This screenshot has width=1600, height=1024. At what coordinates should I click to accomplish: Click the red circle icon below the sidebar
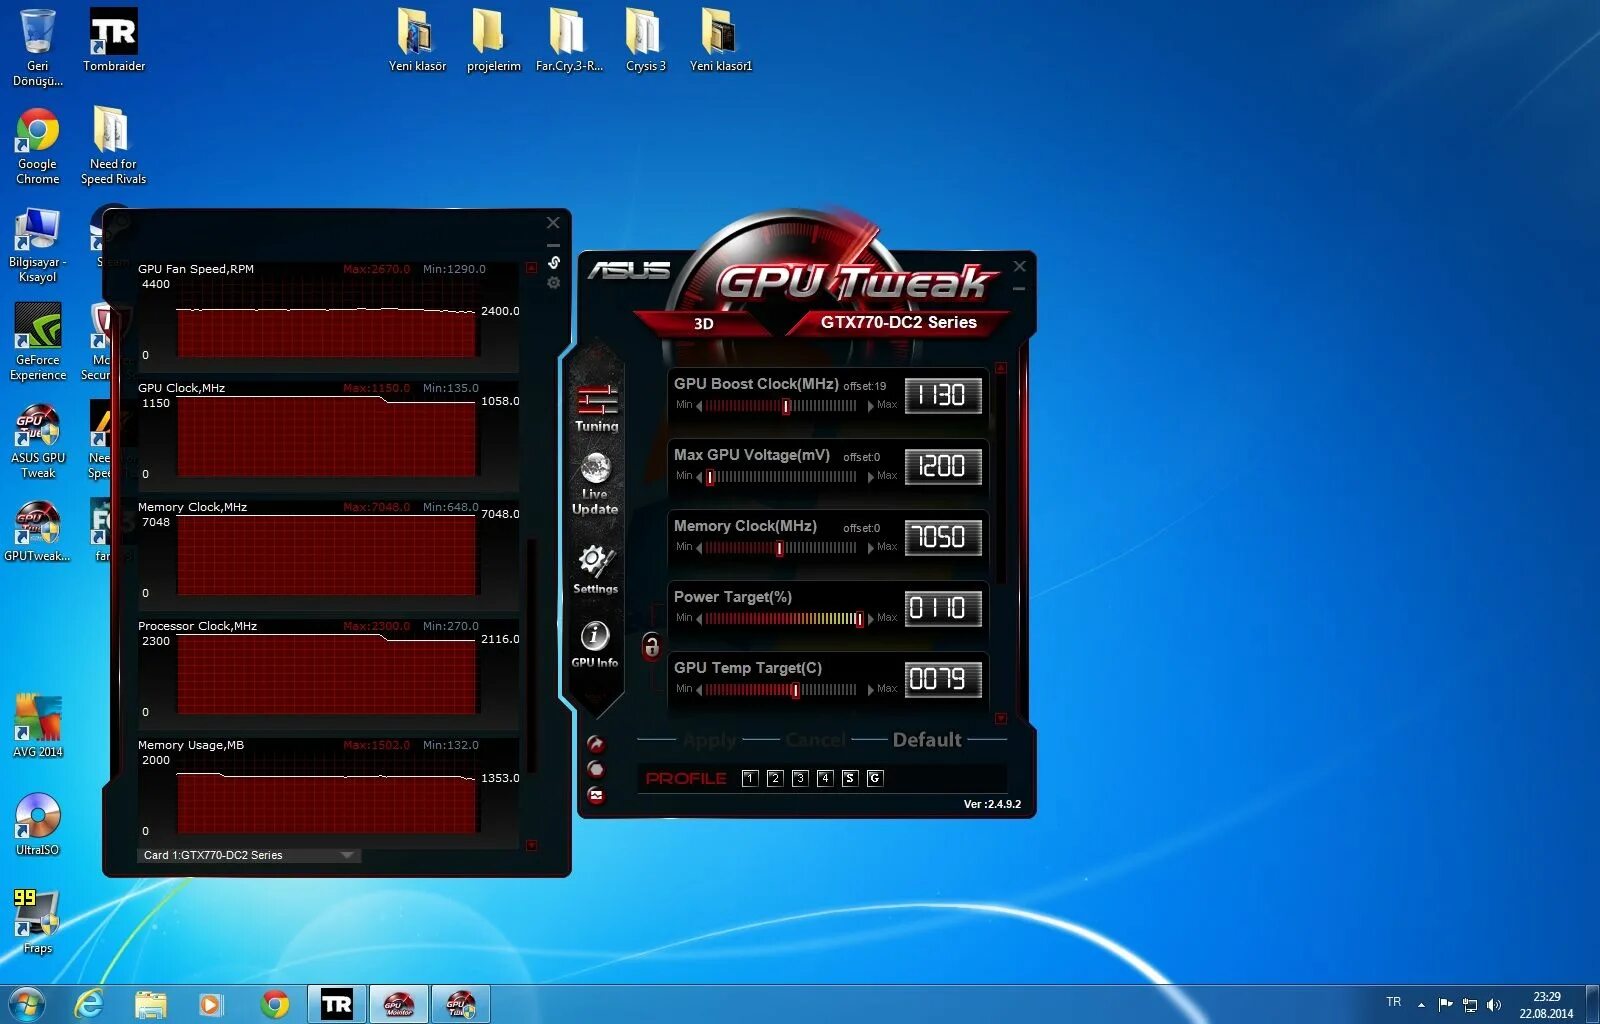(x=596, y=769)
